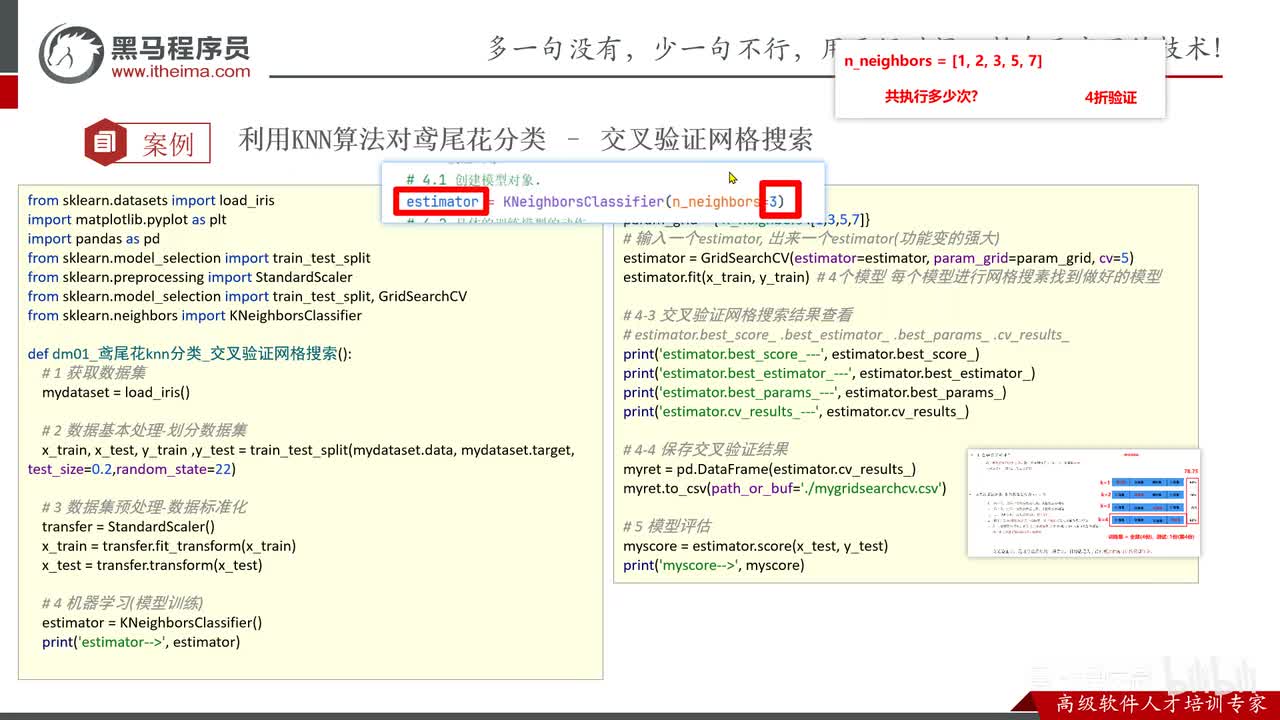Click the 'estimator = KNeighborsClassifier()' line
The height and width of the screenshot is (720, 1280).
(152, 622)
